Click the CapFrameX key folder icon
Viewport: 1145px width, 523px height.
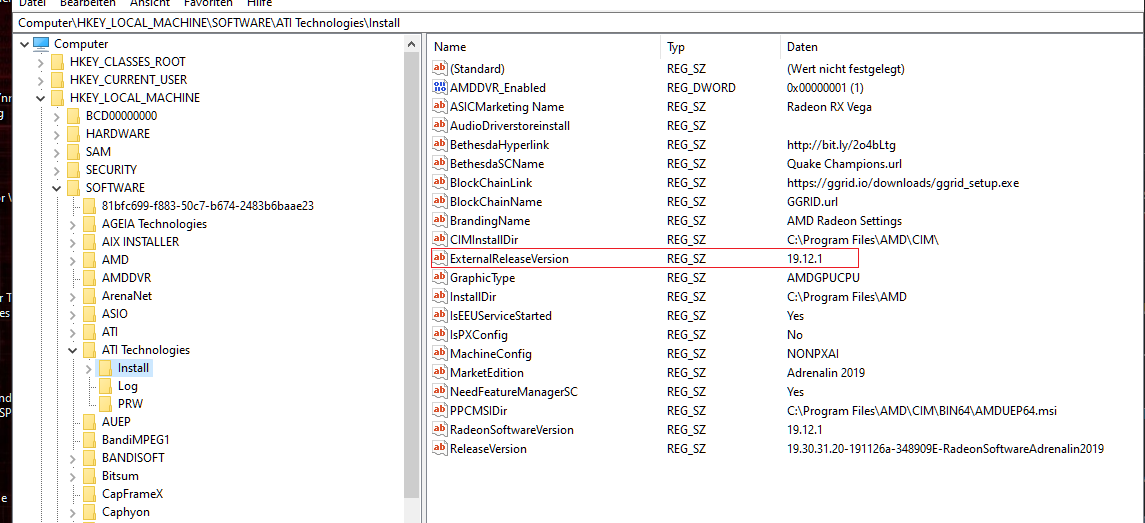click(90, 494)
